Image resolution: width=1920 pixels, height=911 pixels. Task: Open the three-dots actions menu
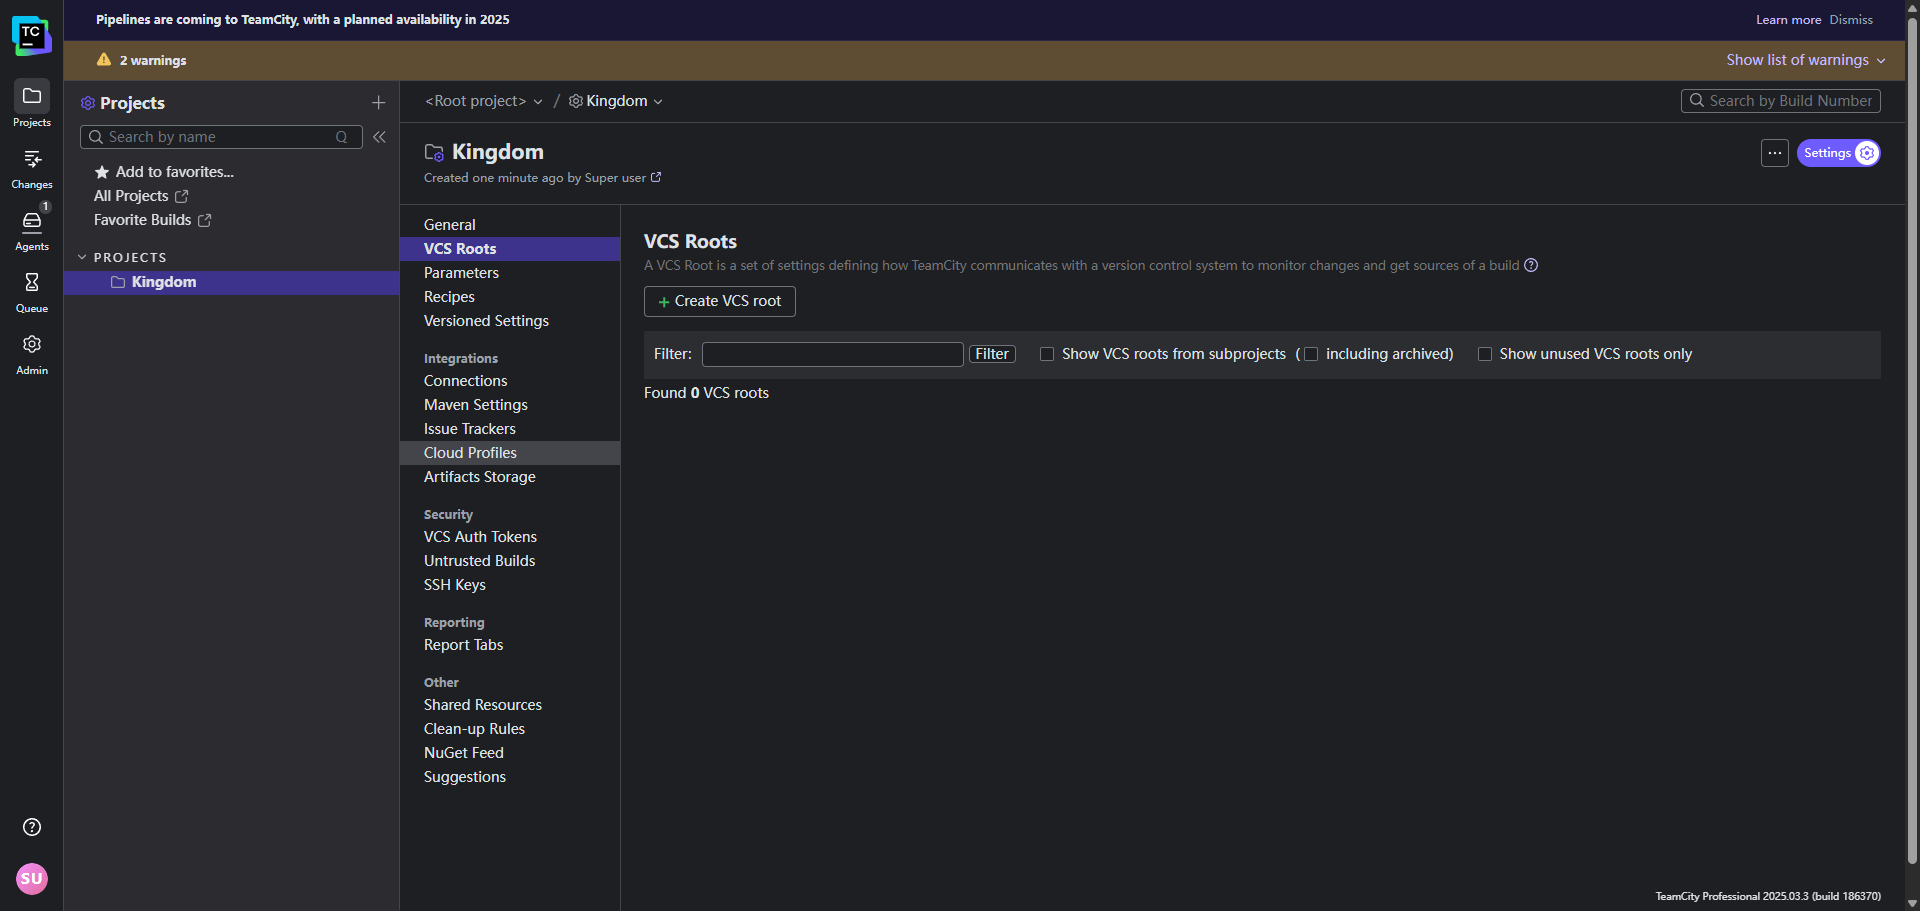1775,153
